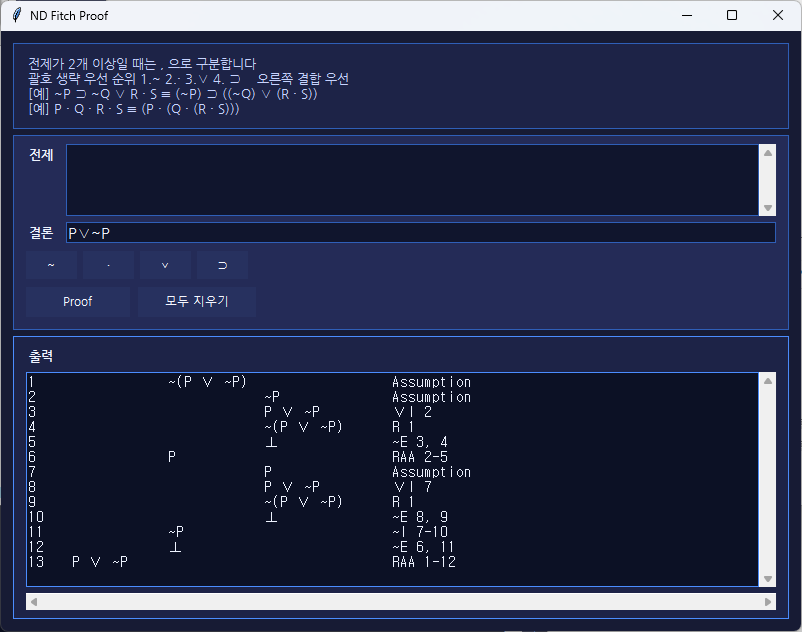Click the output panel's scroll up arrow
The width and height of the screenshot is (802, 632).
click(768, 380)
